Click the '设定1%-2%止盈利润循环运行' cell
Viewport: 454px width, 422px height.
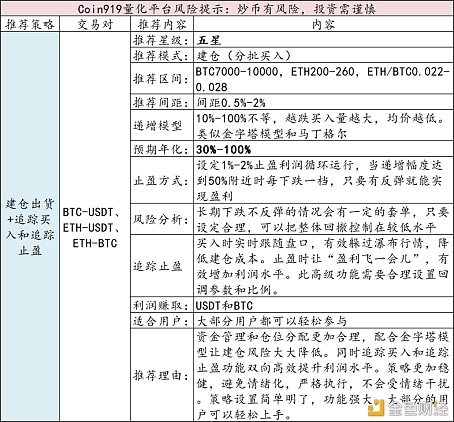323,180
